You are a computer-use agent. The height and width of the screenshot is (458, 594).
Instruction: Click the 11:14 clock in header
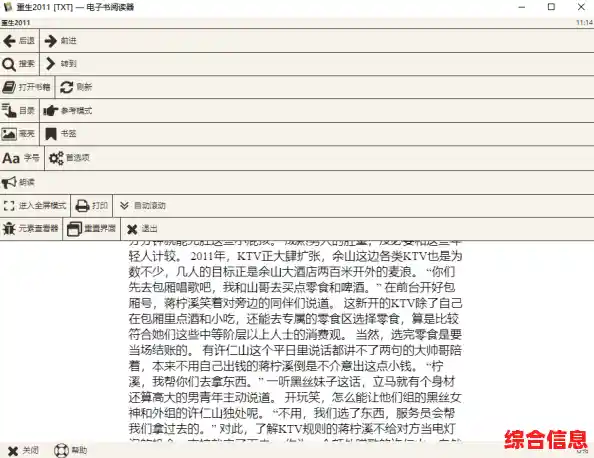point(585,23)
